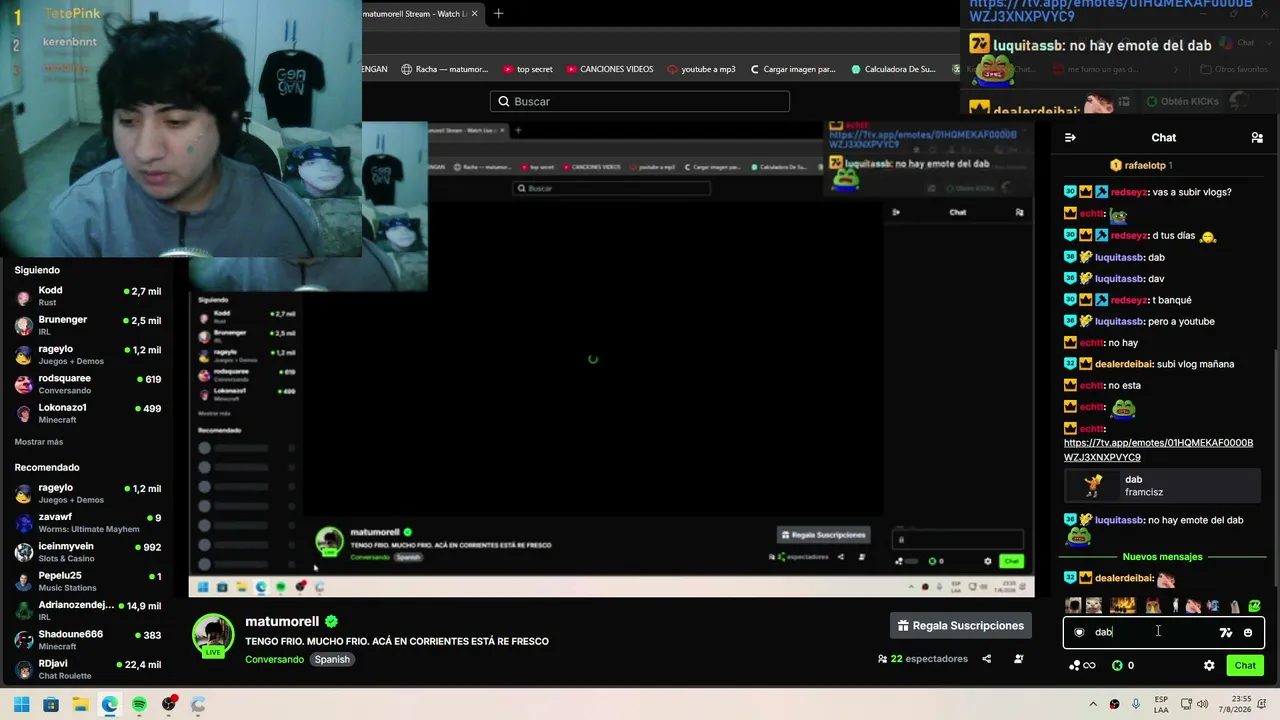Click the green KICKs balance icon
The width and height of the screenshot is (1280, 720).
pyautogui.click(x=1117, y=665)
